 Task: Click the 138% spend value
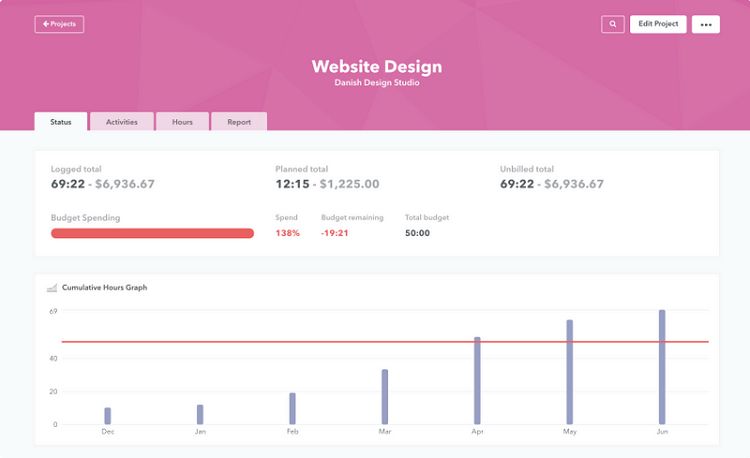[287, 233]
